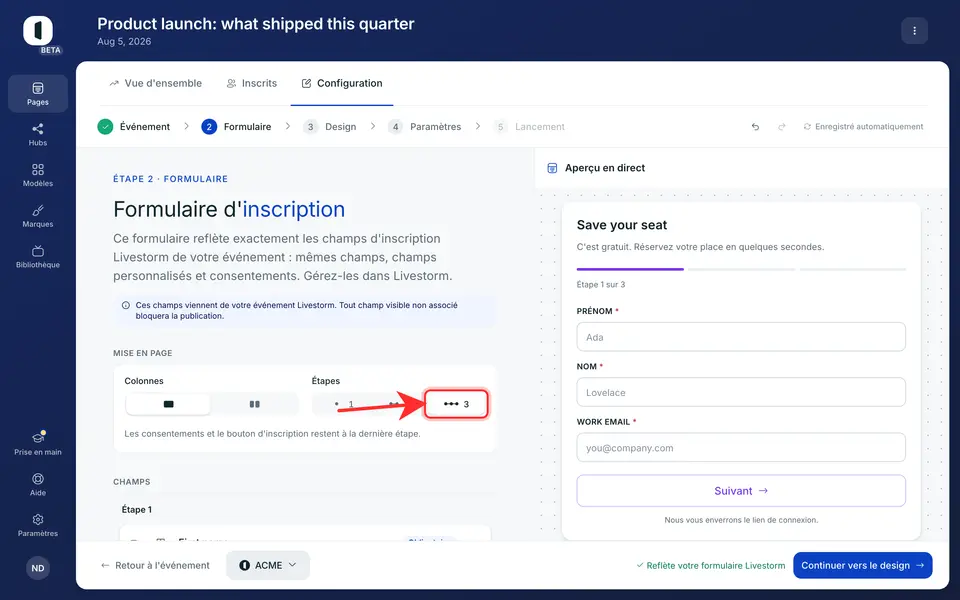This screenshot has width=960, height=600.
Task: Switch to the Vue d'ensemble tab
Action: 156,83
